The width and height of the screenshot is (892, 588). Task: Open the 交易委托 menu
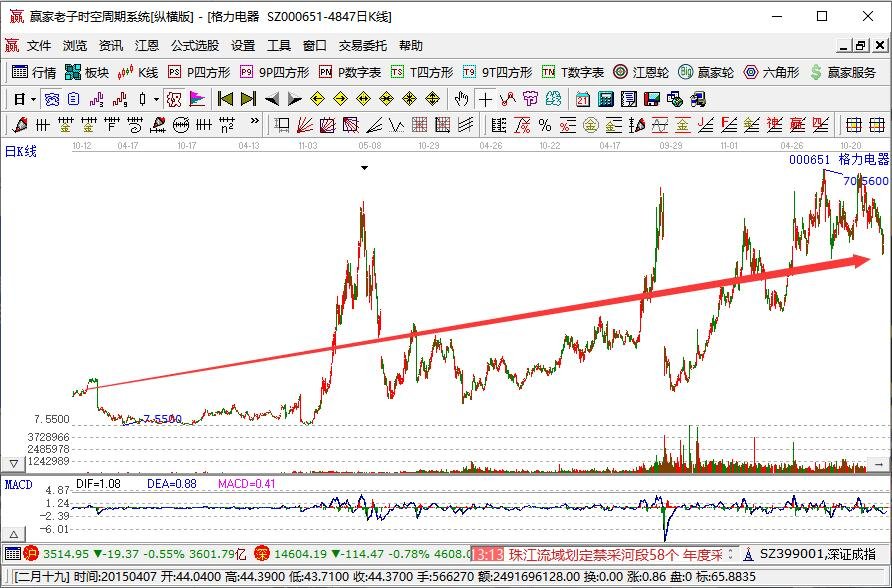(362, 45)
